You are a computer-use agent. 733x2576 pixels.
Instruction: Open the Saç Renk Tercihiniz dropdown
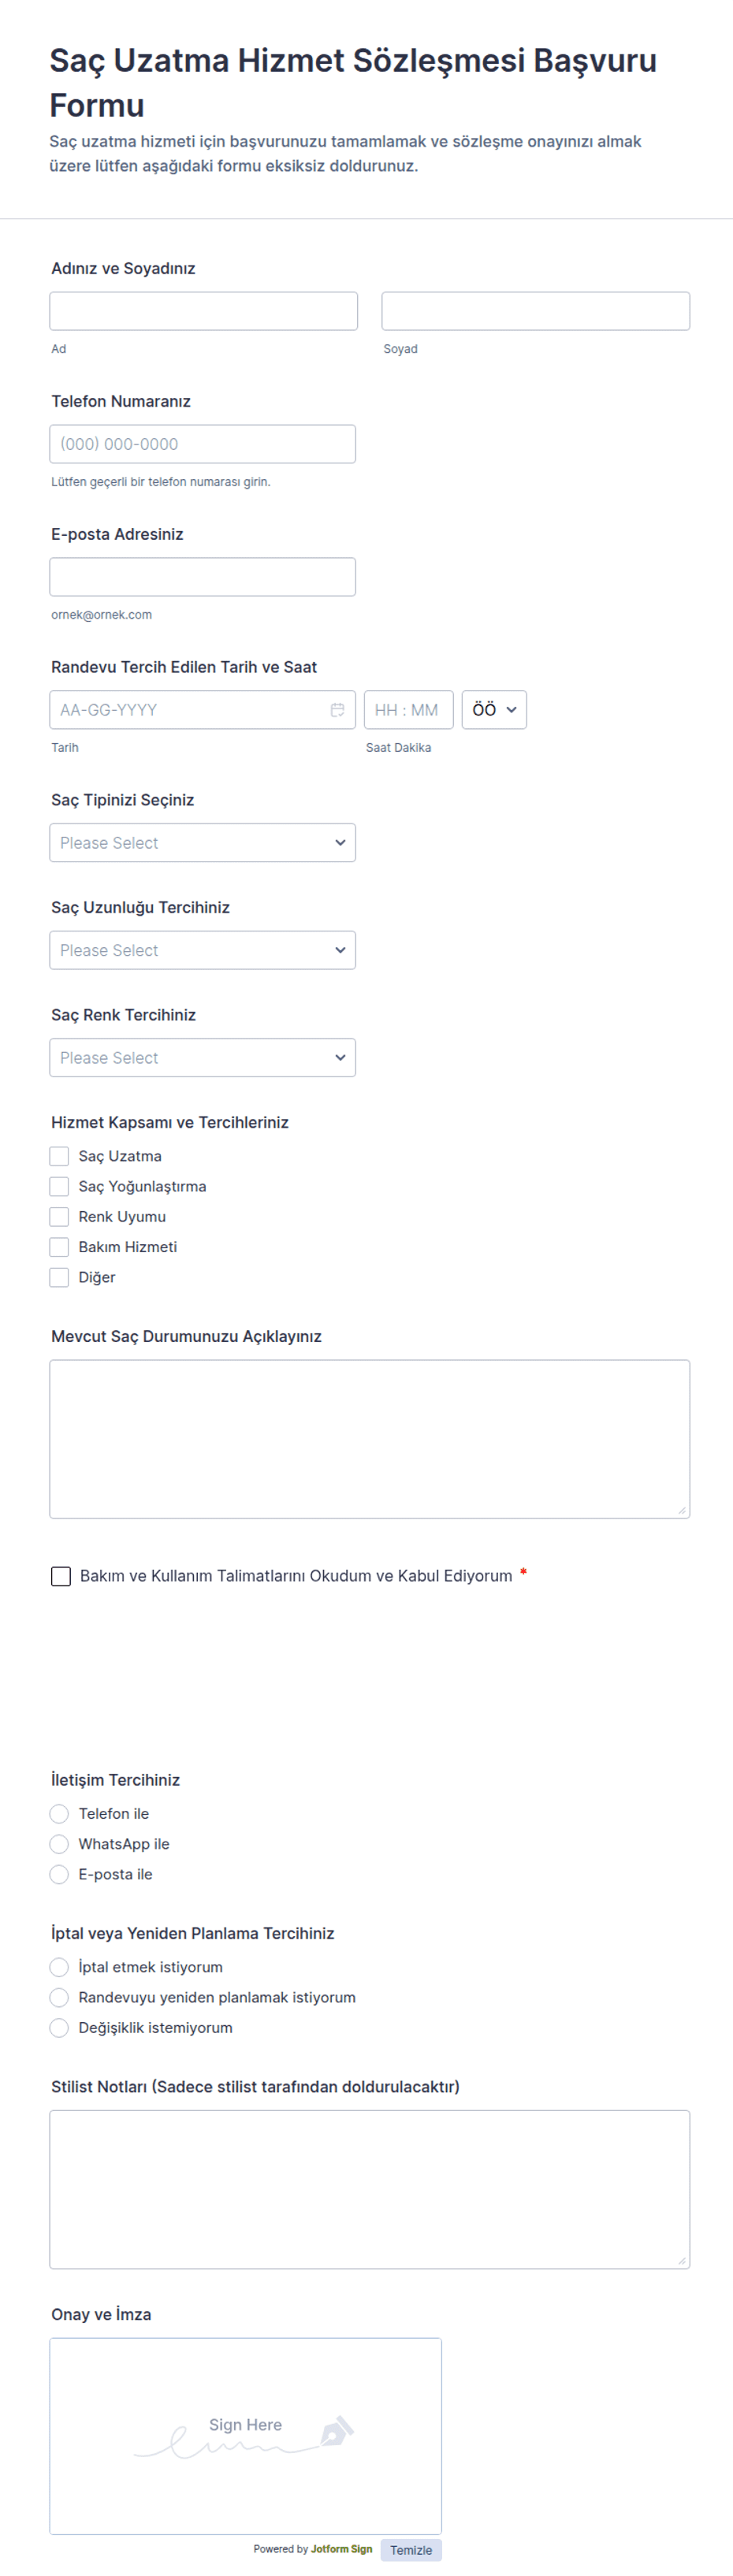[203, 1058]
